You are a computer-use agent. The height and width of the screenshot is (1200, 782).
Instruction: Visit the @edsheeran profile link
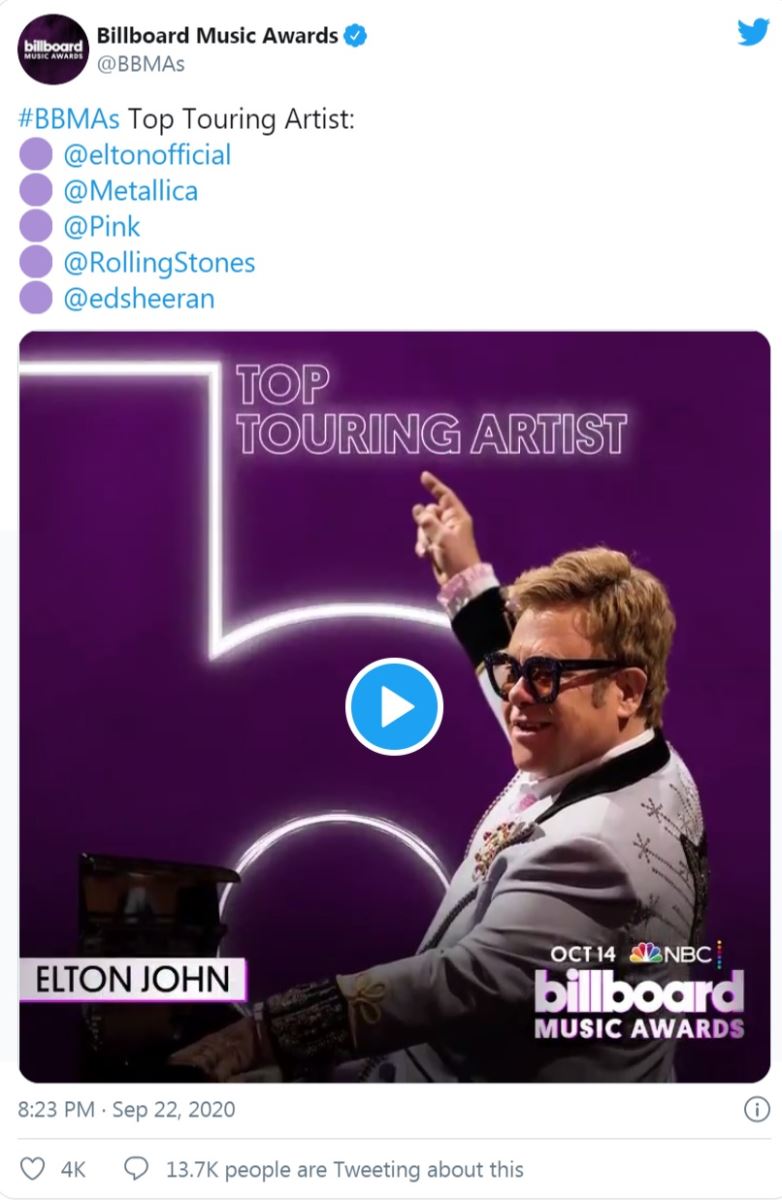[x=139, y=299]
